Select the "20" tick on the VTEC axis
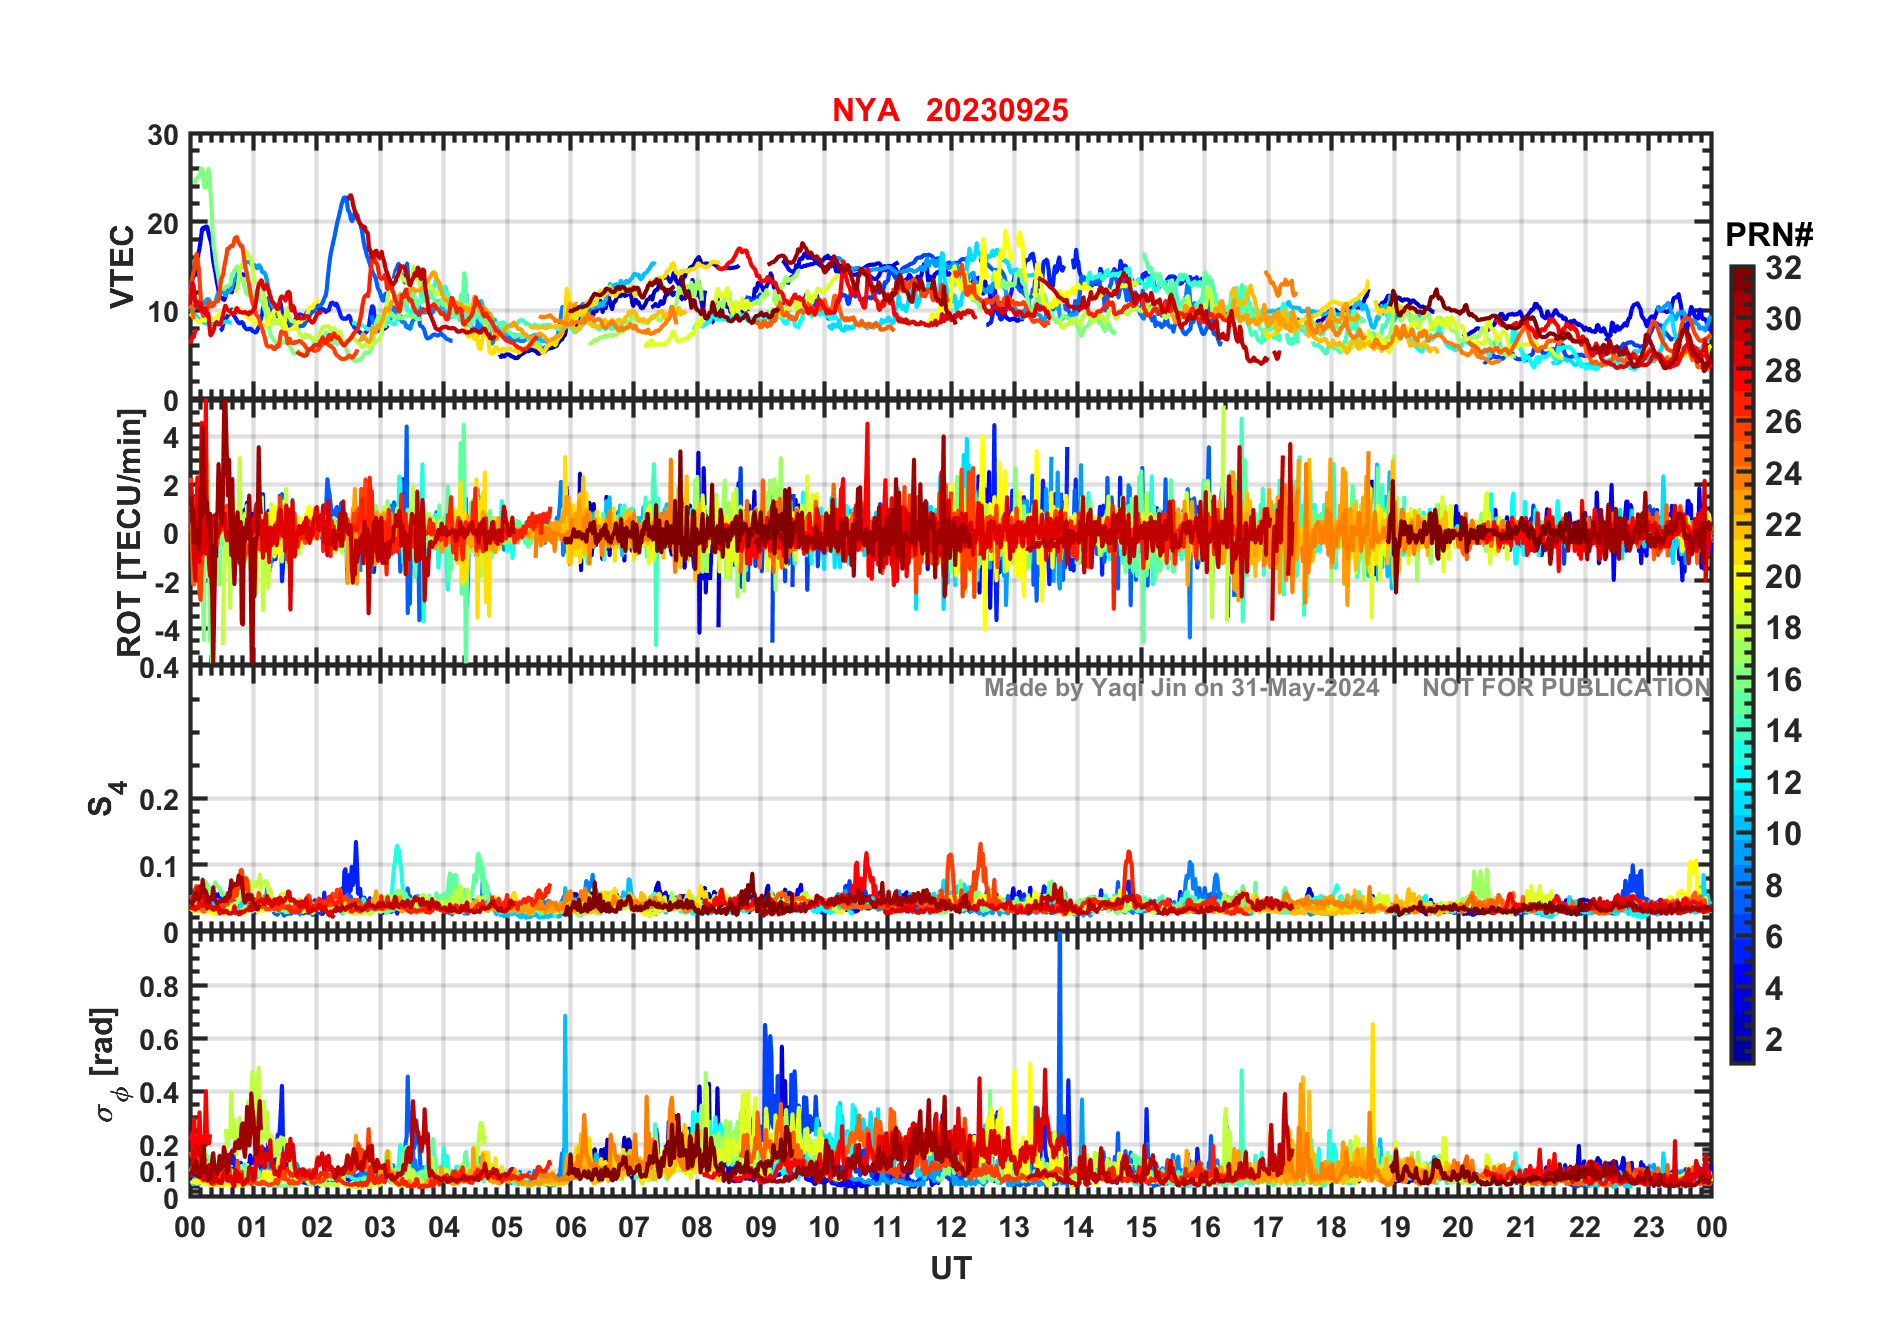The image size is (1902, 1330). [x=163, y=224]
